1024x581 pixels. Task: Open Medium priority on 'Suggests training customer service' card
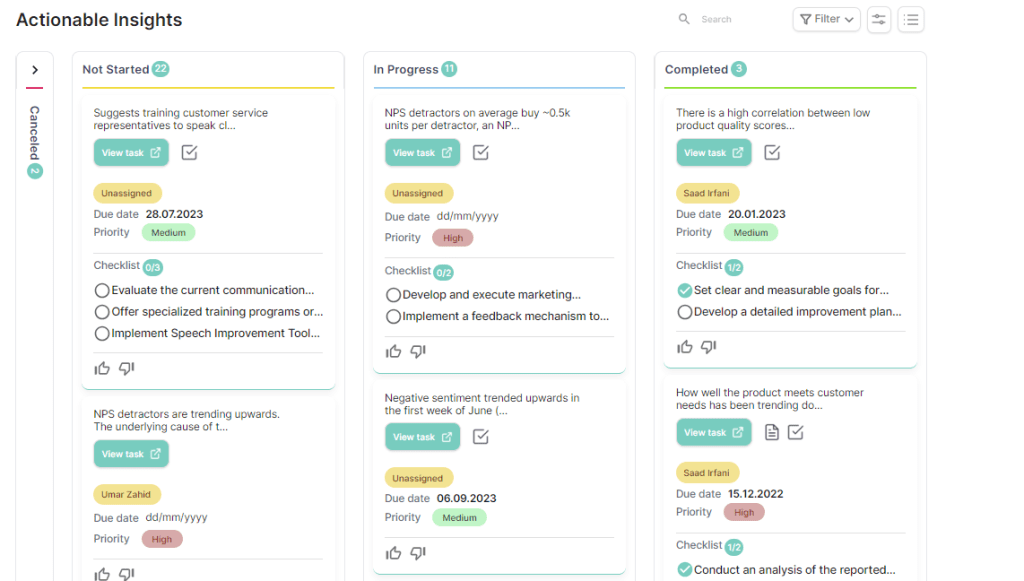[168, 232]
